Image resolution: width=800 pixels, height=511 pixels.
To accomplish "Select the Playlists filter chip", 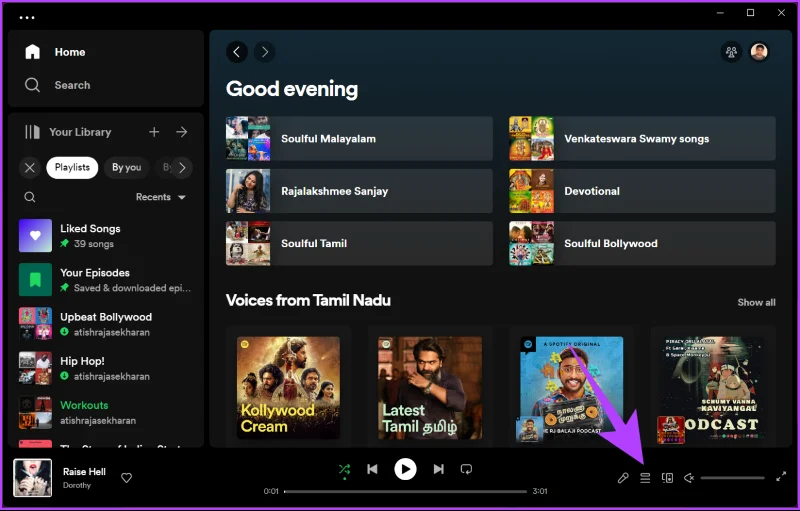I will click(x=72, y=168).
